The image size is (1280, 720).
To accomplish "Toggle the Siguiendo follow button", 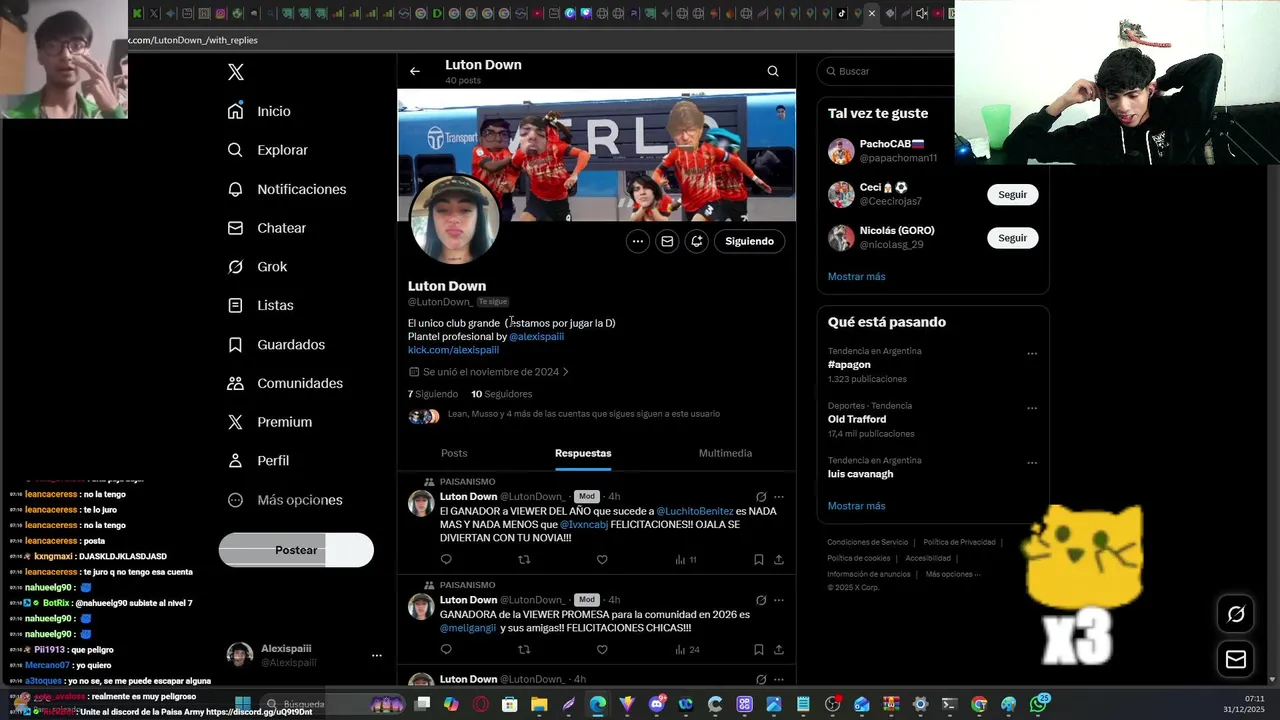I will point(749,241).
